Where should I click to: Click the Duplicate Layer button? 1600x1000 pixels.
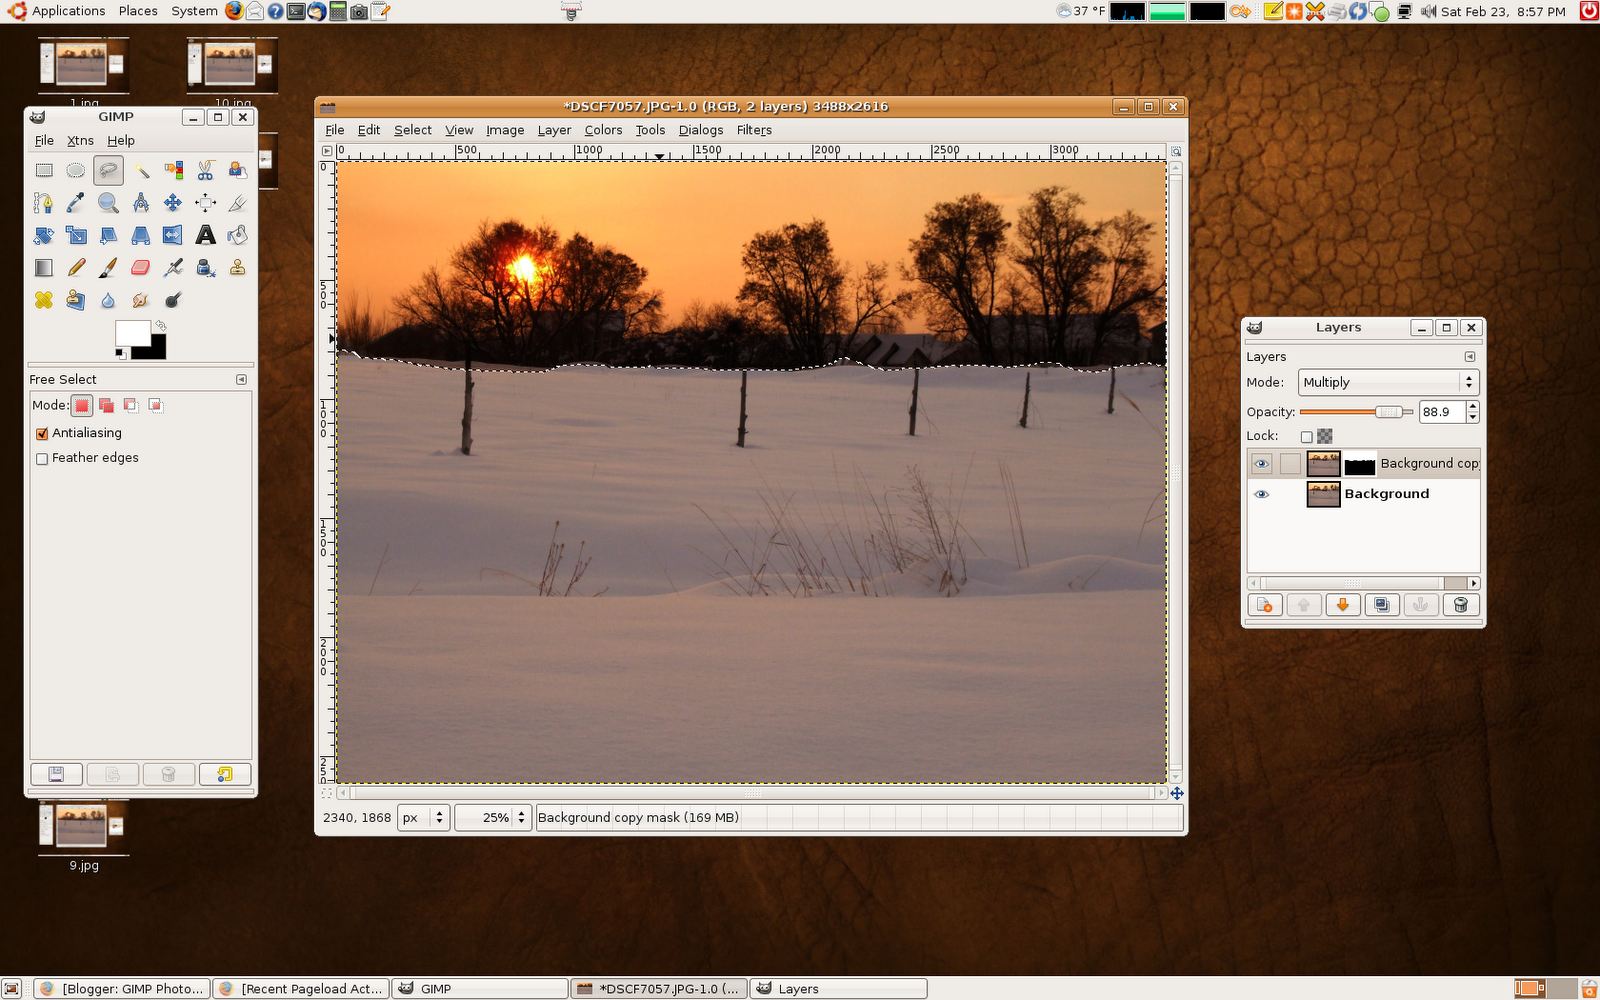tap(1382, 605)
